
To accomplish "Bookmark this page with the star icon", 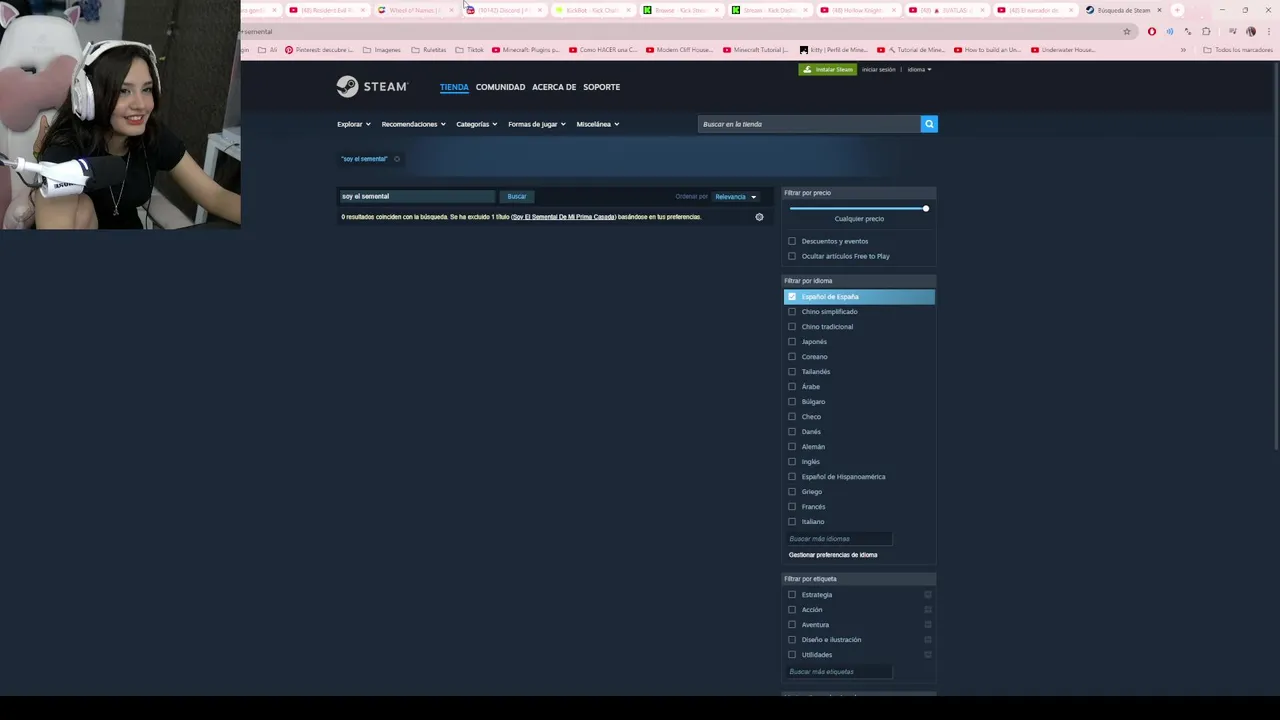I will pyautogui.click(x=1127, y=32).
